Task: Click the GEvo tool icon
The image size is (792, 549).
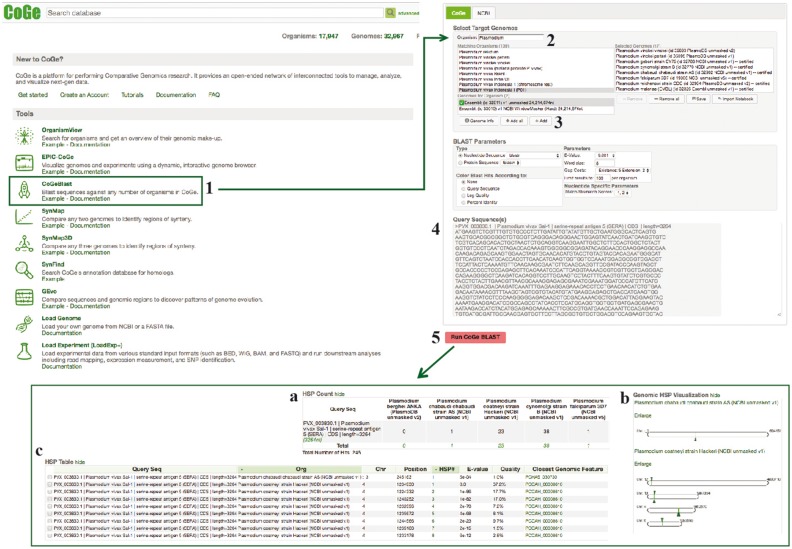Action: coord(24,296)
